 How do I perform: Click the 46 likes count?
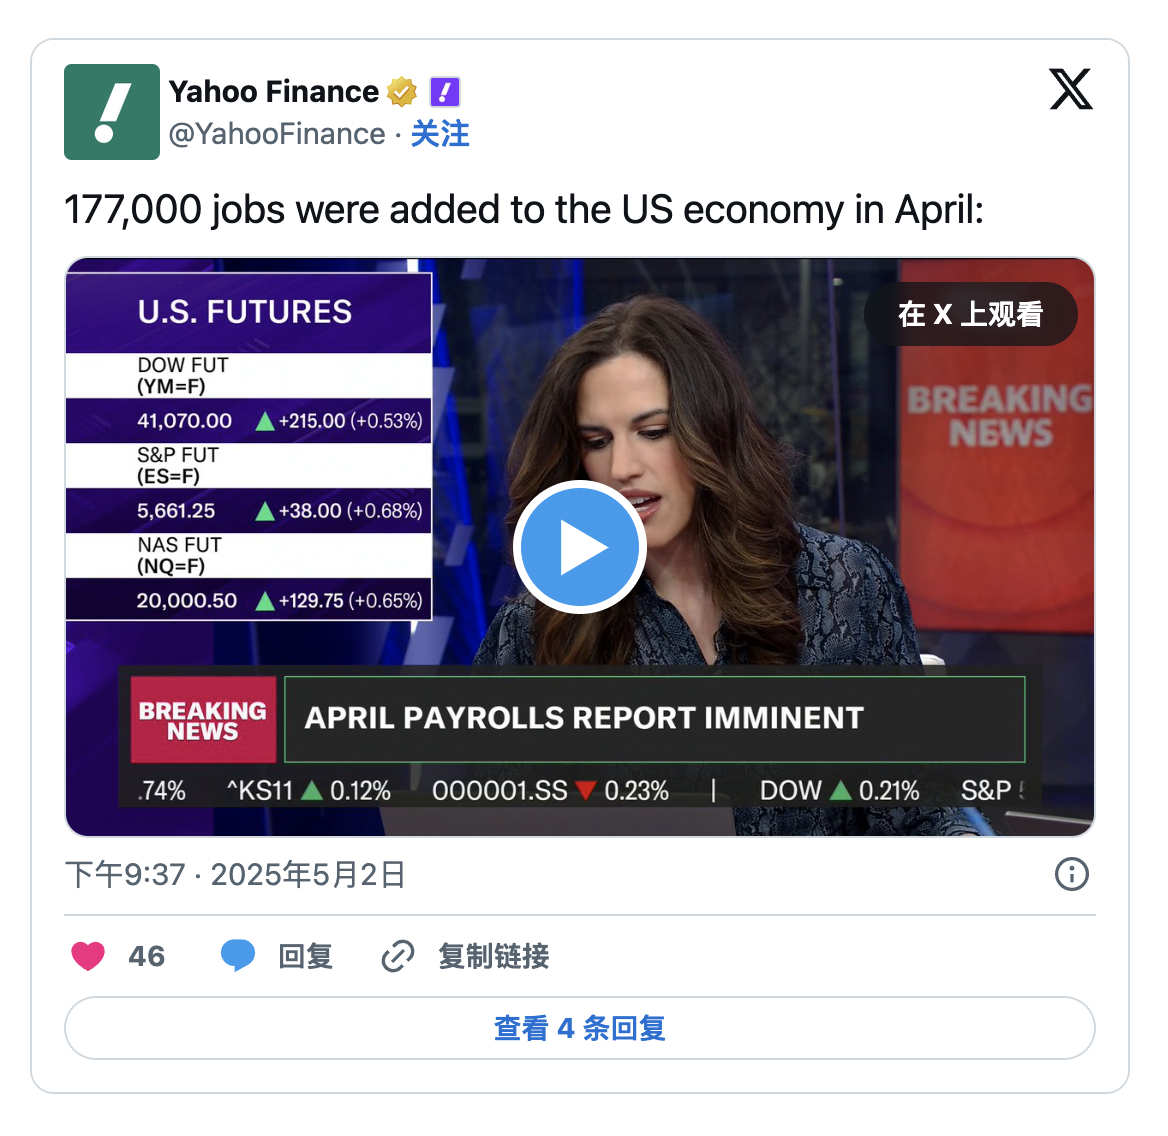click(146, 956)
